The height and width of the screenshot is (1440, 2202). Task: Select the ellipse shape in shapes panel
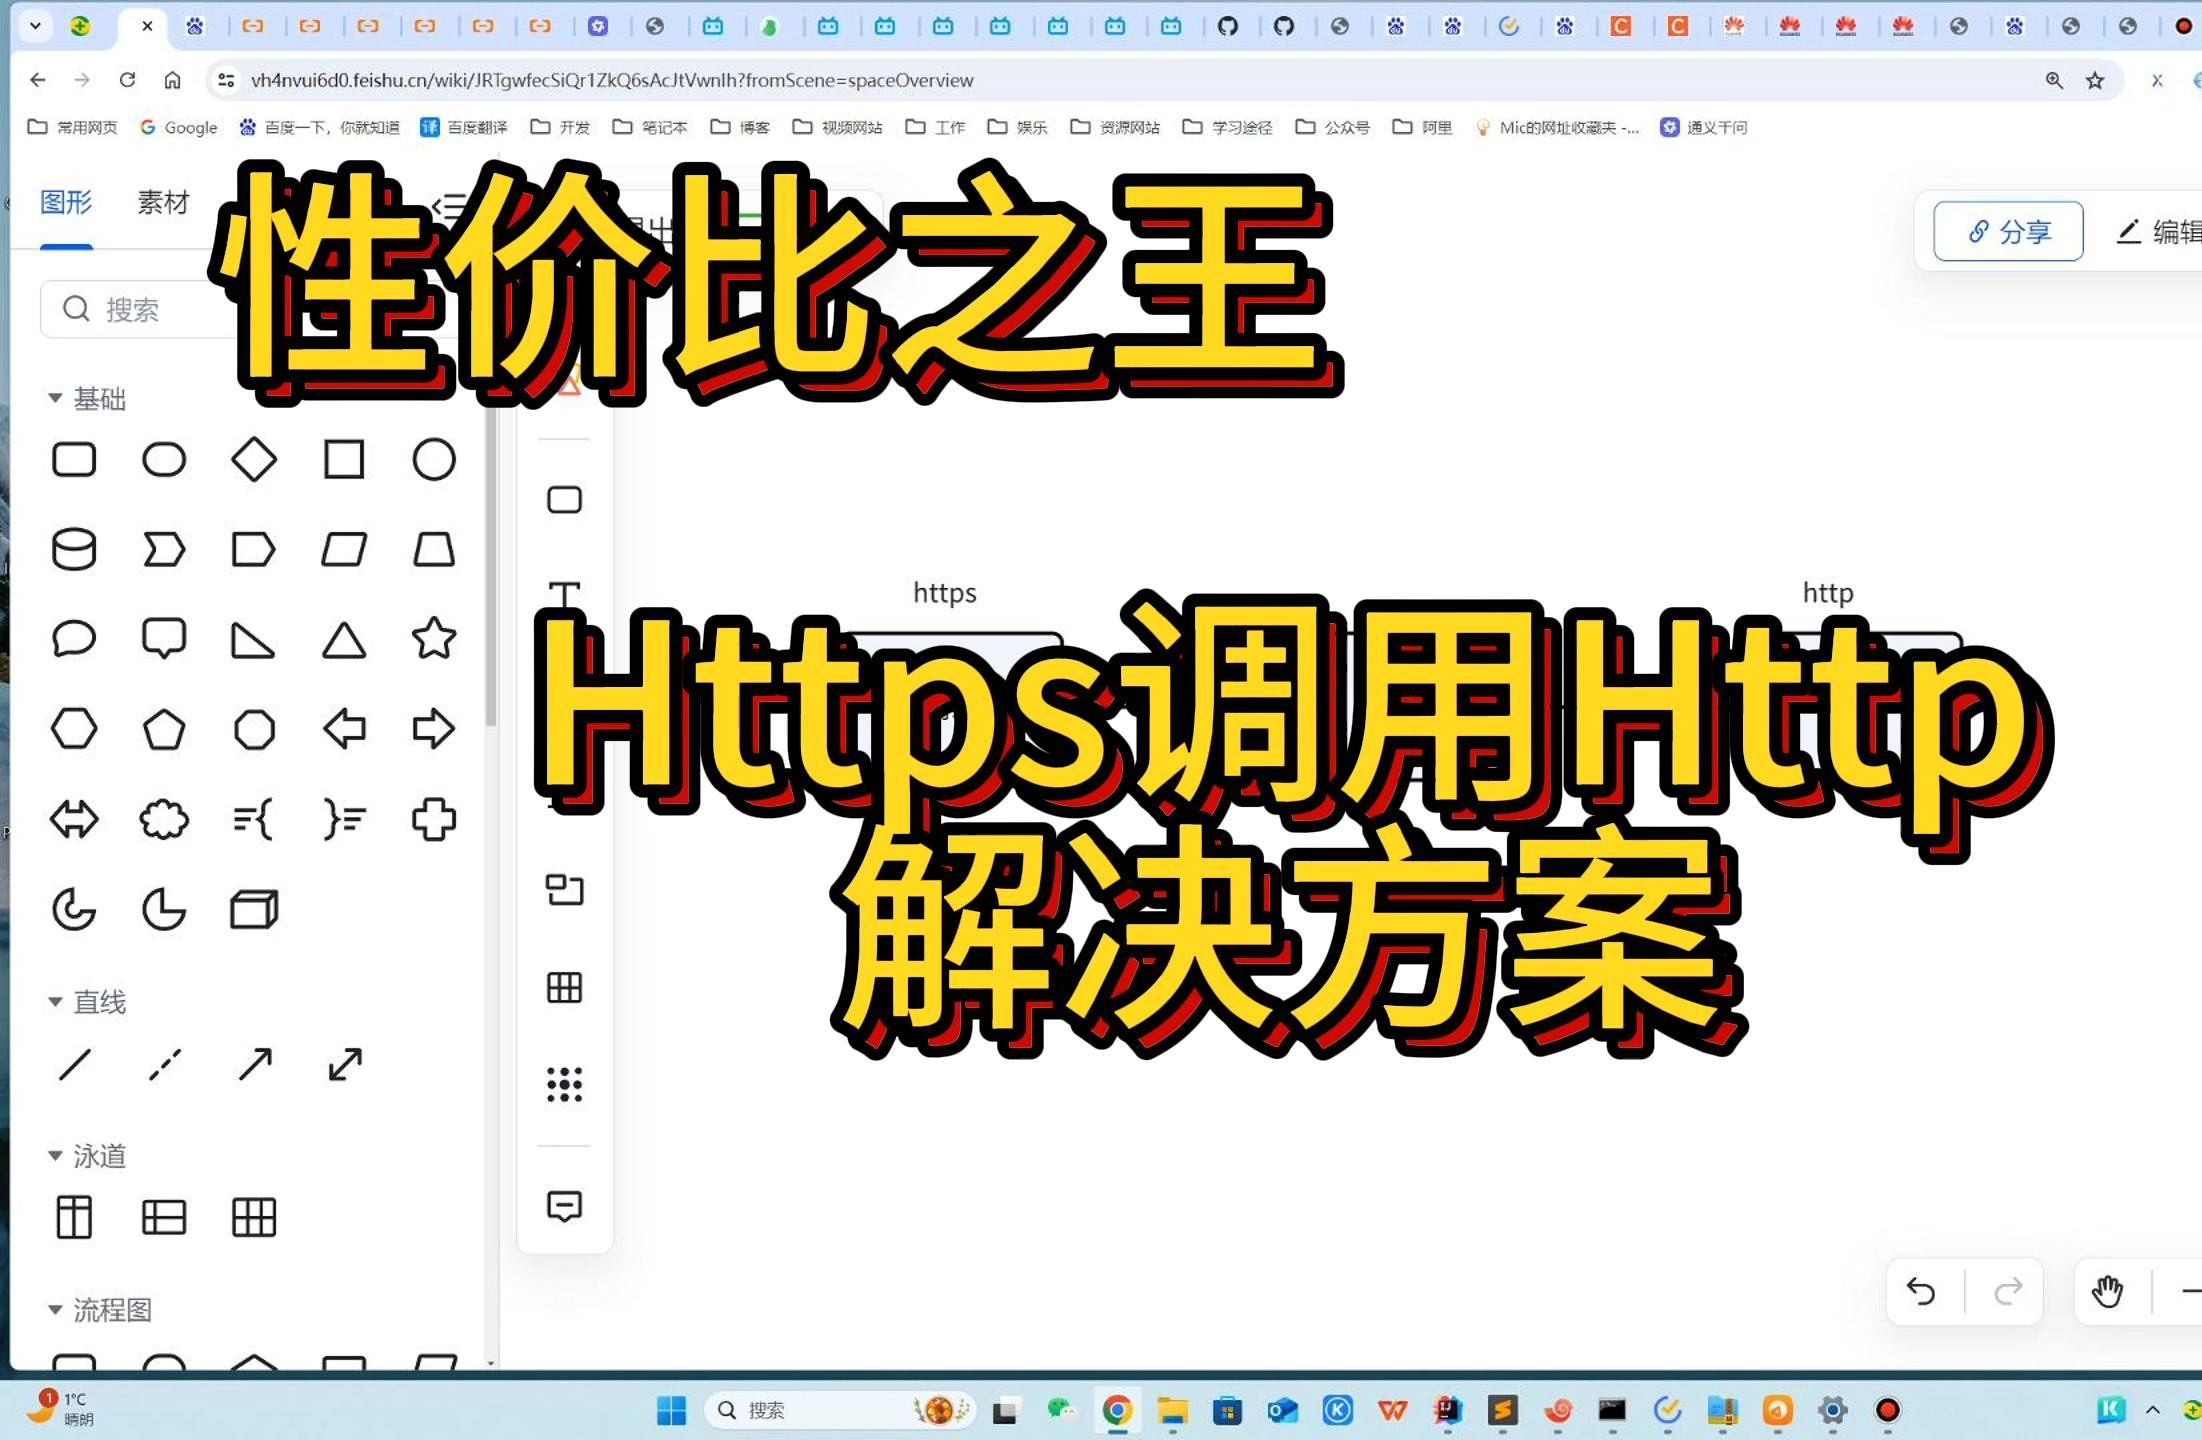tap(164, 459)
